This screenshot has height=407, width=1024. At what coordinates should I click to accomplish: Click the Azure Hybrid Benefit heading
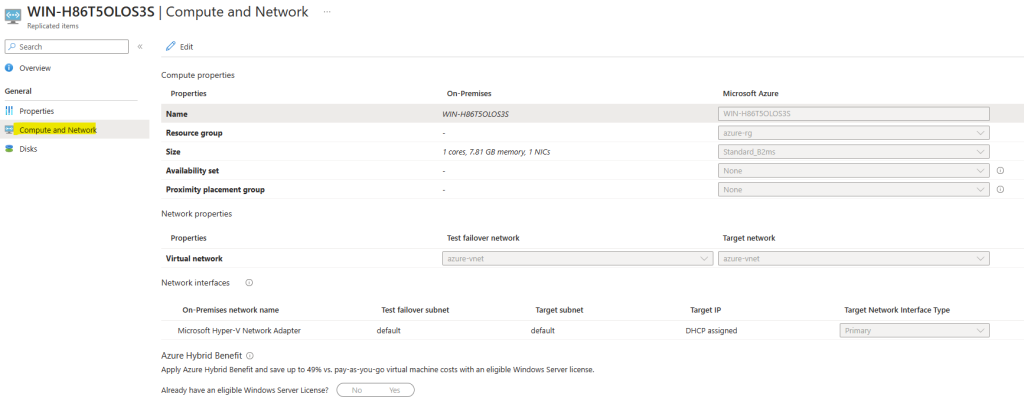[201, 356]
